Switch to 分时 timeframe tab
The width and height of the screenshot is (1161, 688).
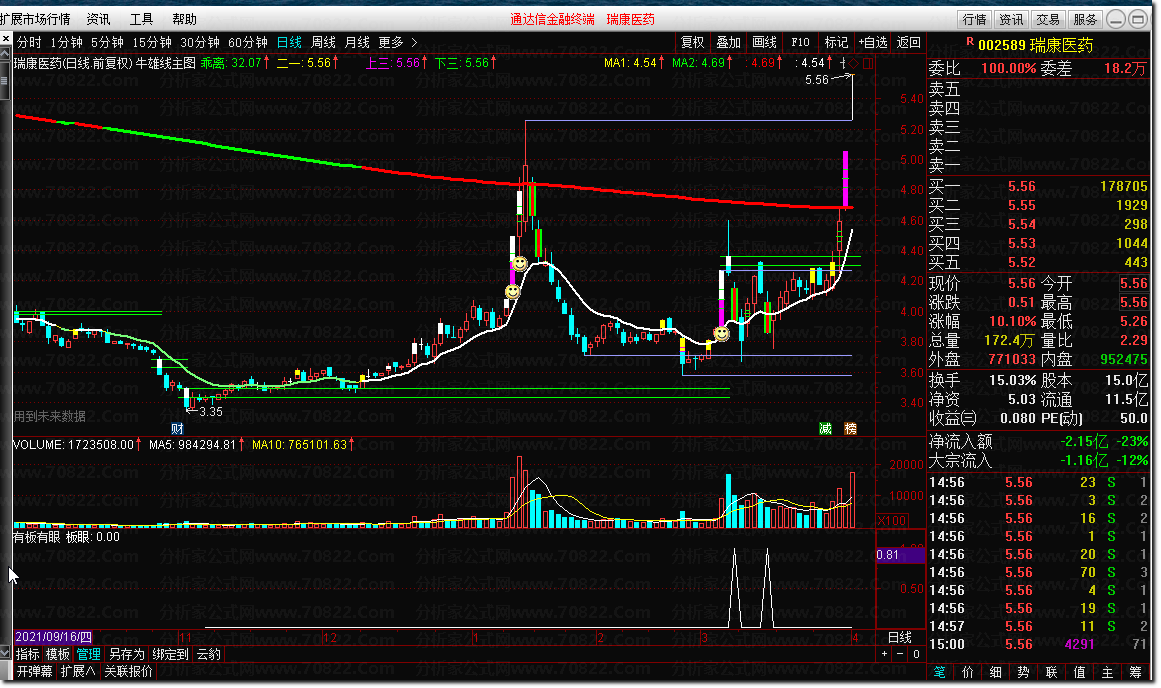tap(30, 42)
